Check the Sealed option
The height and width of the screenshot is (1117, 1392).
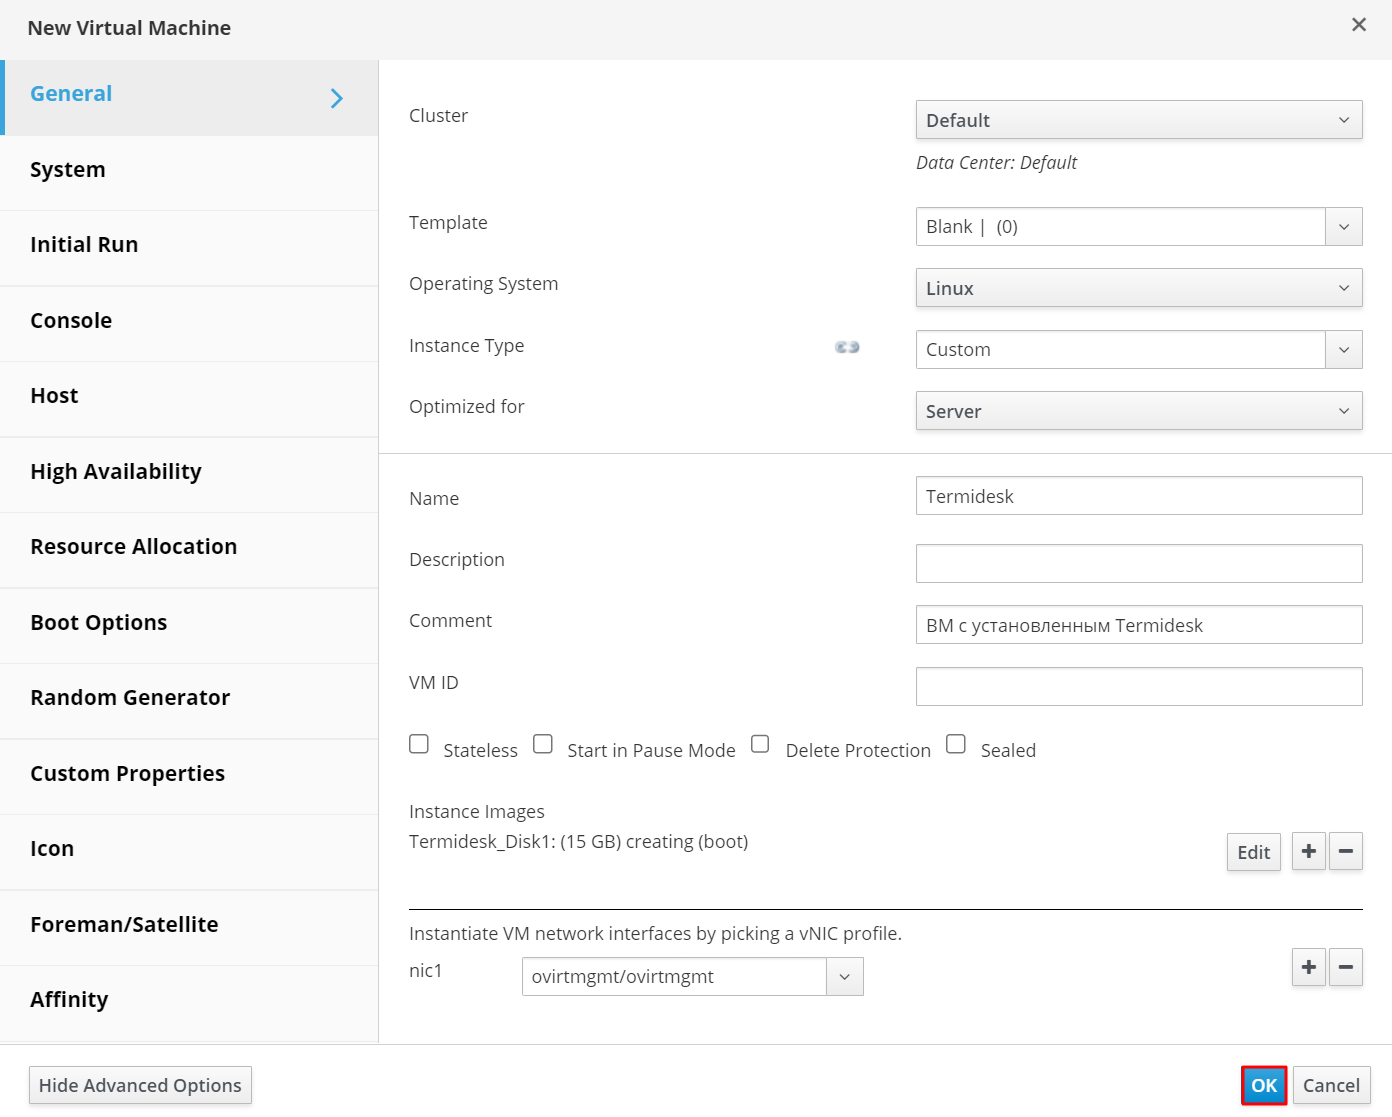(x=956, y=744)
